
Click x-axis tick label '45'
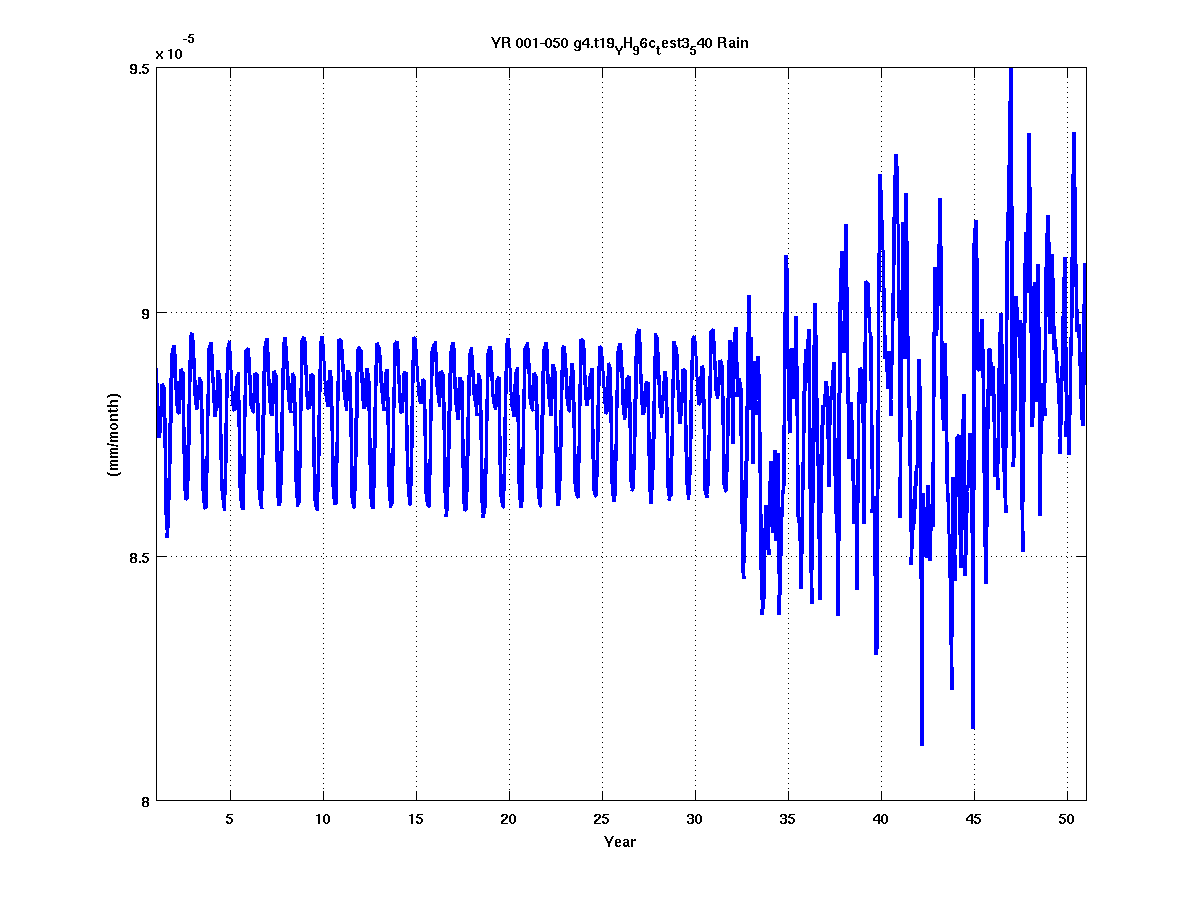974,819
